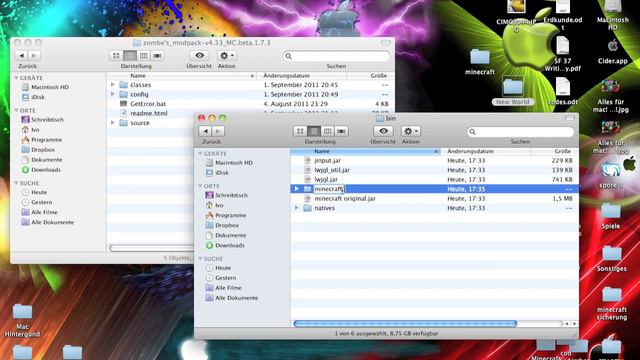Image resolution: width=640 pixels, height=360 pixels.
Task: Open Programme in zombe's_modpack sidebar
Action: coord(47,140)
